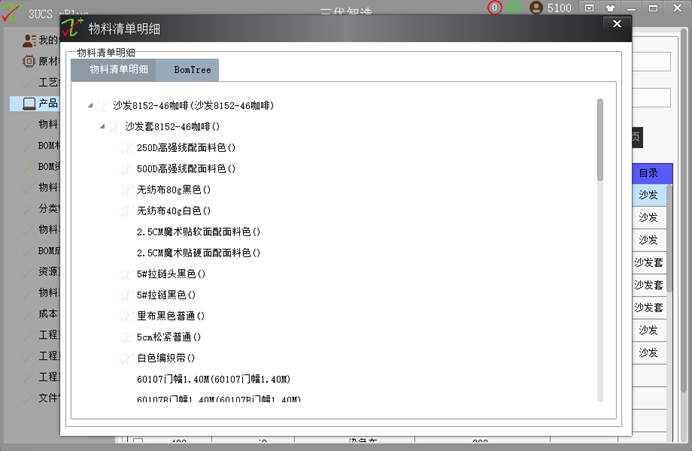Collapse the 沙发套8152-46咖啡 child node
This screenshot has width=692, height=451.
[x=102, y=127]
